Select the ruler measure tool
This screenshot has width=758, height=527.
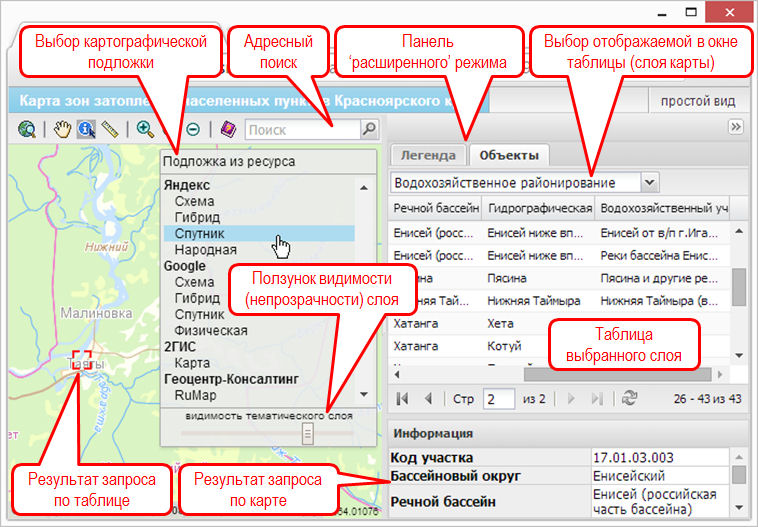point(110,129)
